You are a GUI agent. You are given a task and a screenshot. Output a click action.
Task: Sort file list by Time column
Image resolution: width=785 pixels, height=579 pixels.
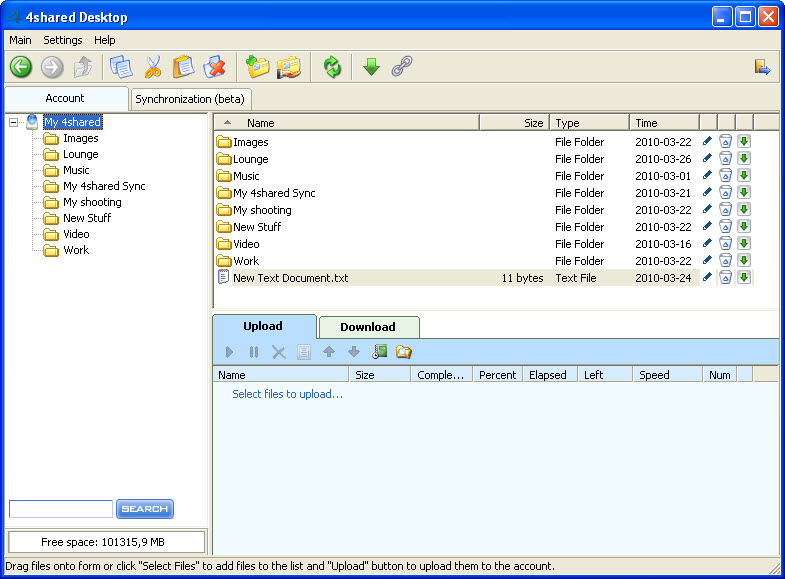664,123
